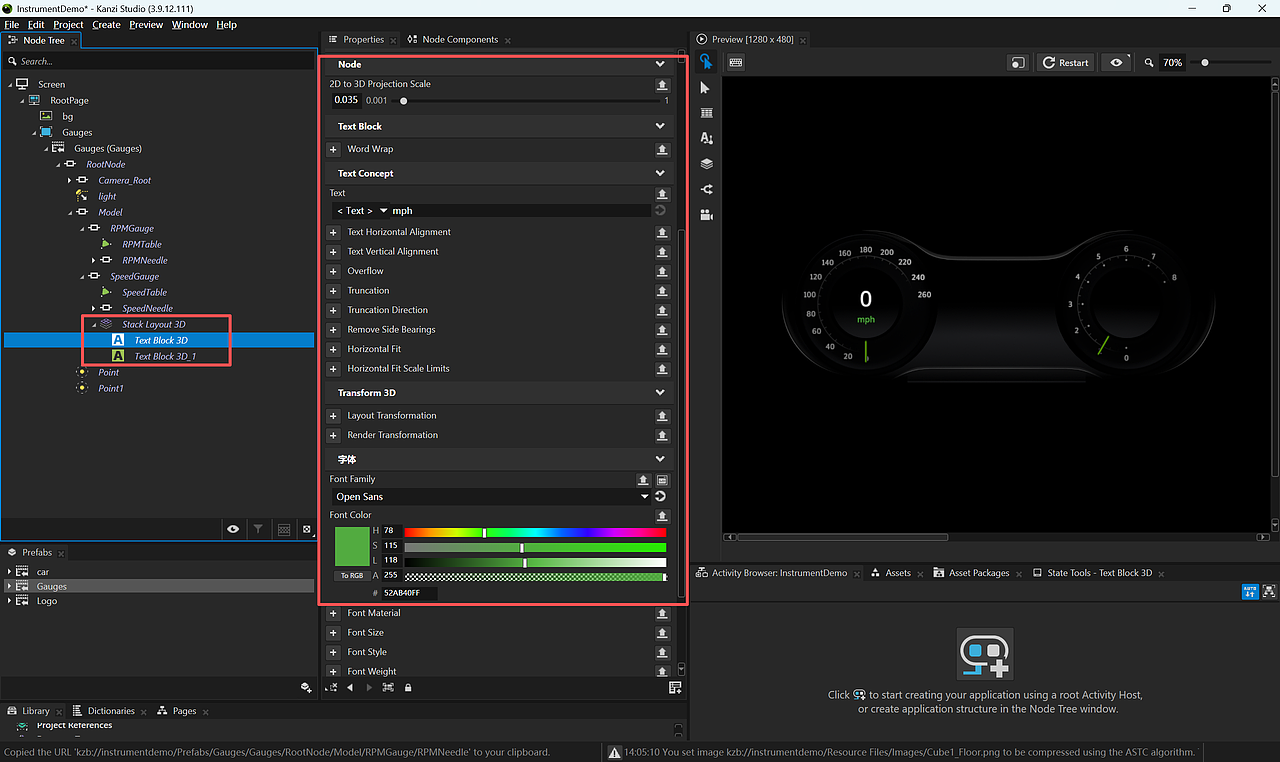1280x762 pixels.
Task: Open the Font Family dropdown showing Open Sans
Action: click(x=491, y=496)
